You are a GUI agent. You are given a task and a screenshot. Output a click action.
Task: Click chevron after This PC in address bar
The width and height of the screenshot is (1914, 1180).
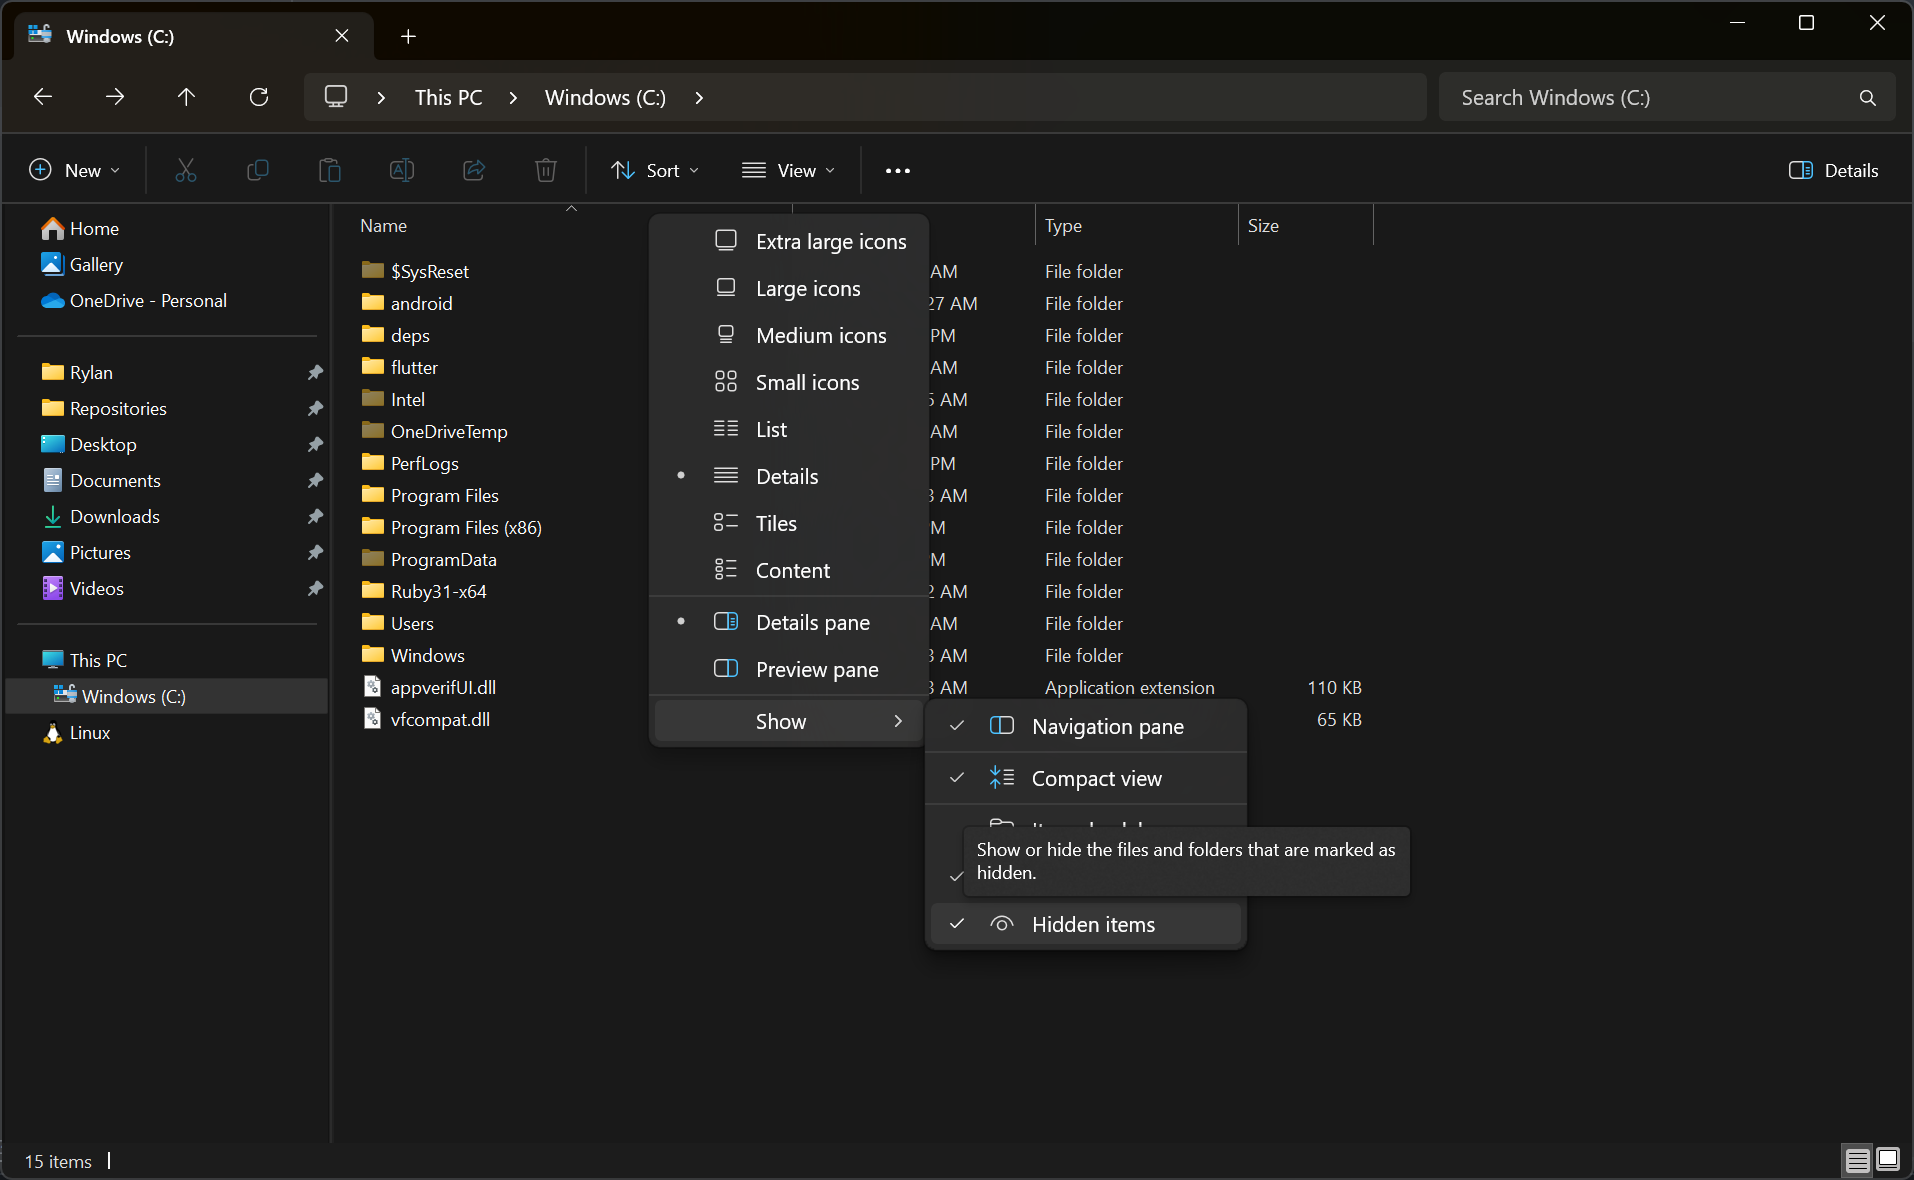tap(513, 98)
